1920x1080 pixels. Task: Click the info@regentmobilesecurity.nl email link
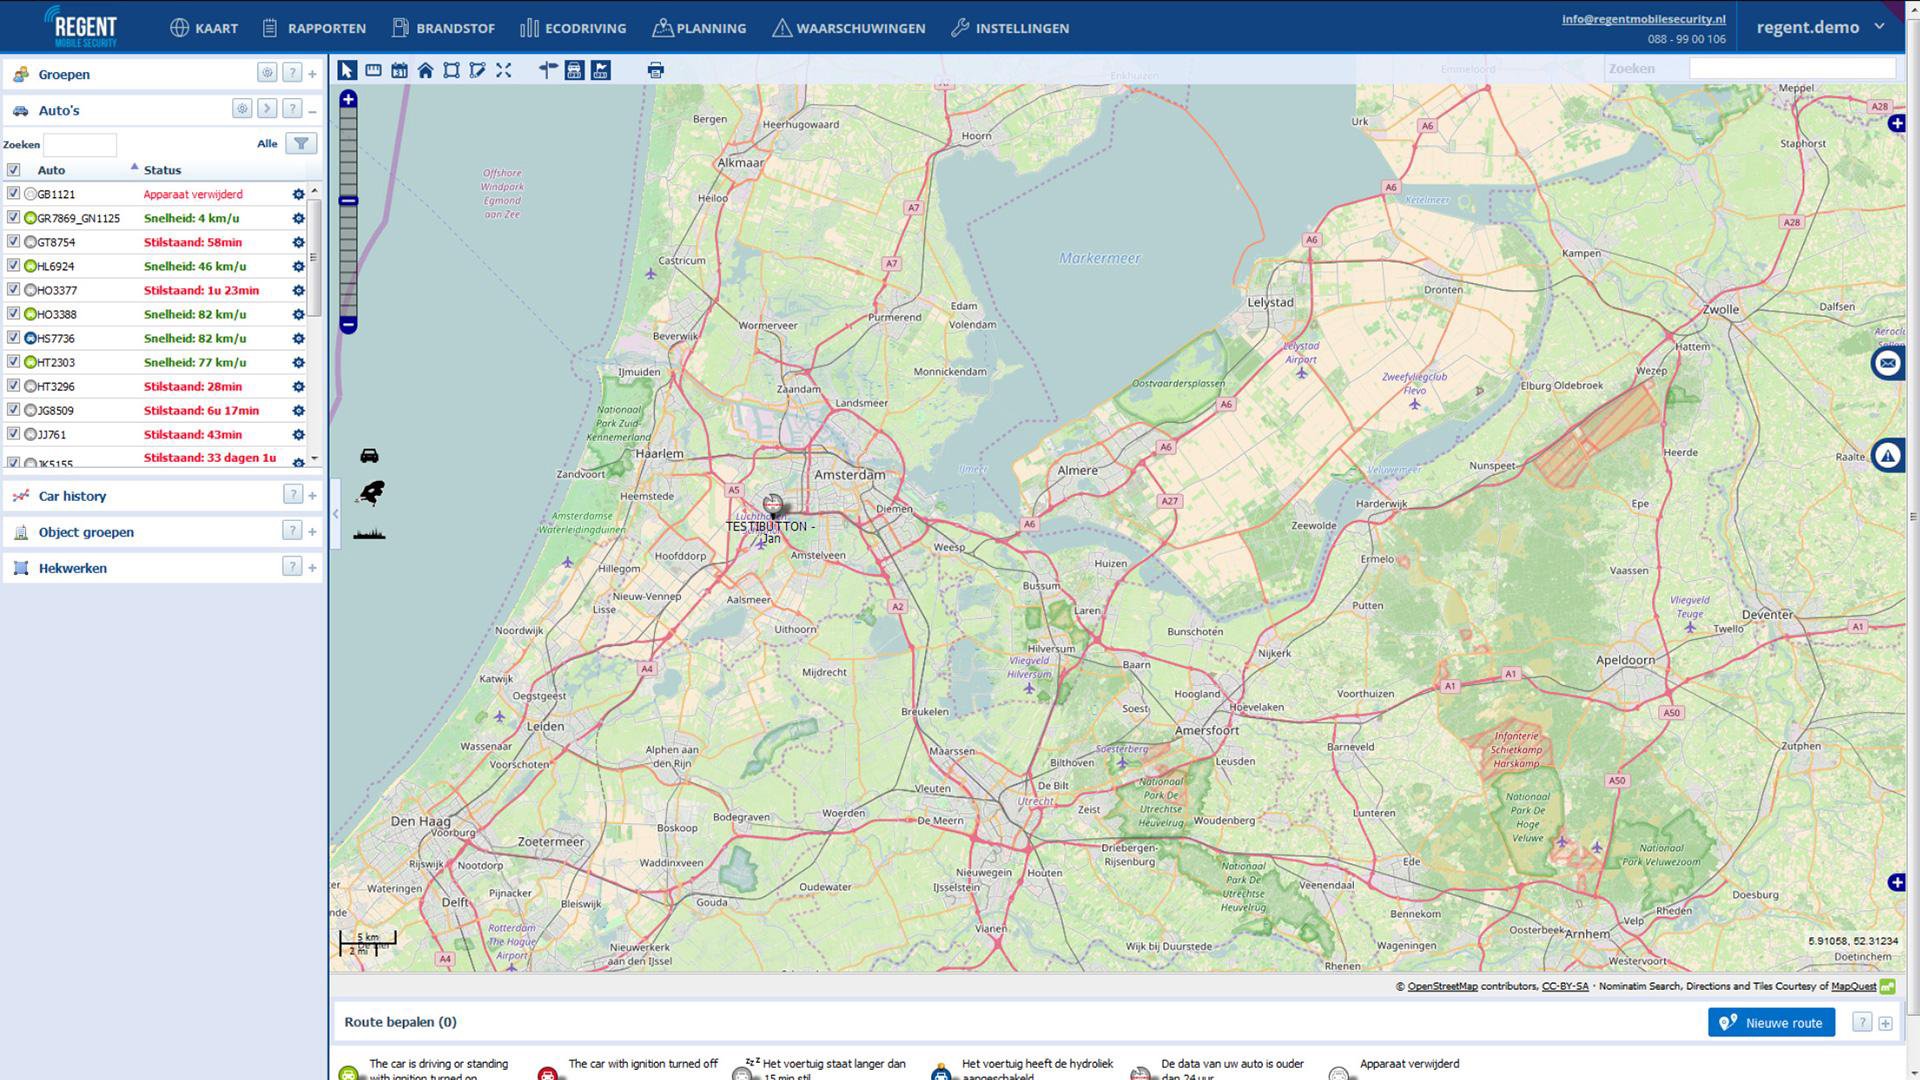tap(1643, 19)
